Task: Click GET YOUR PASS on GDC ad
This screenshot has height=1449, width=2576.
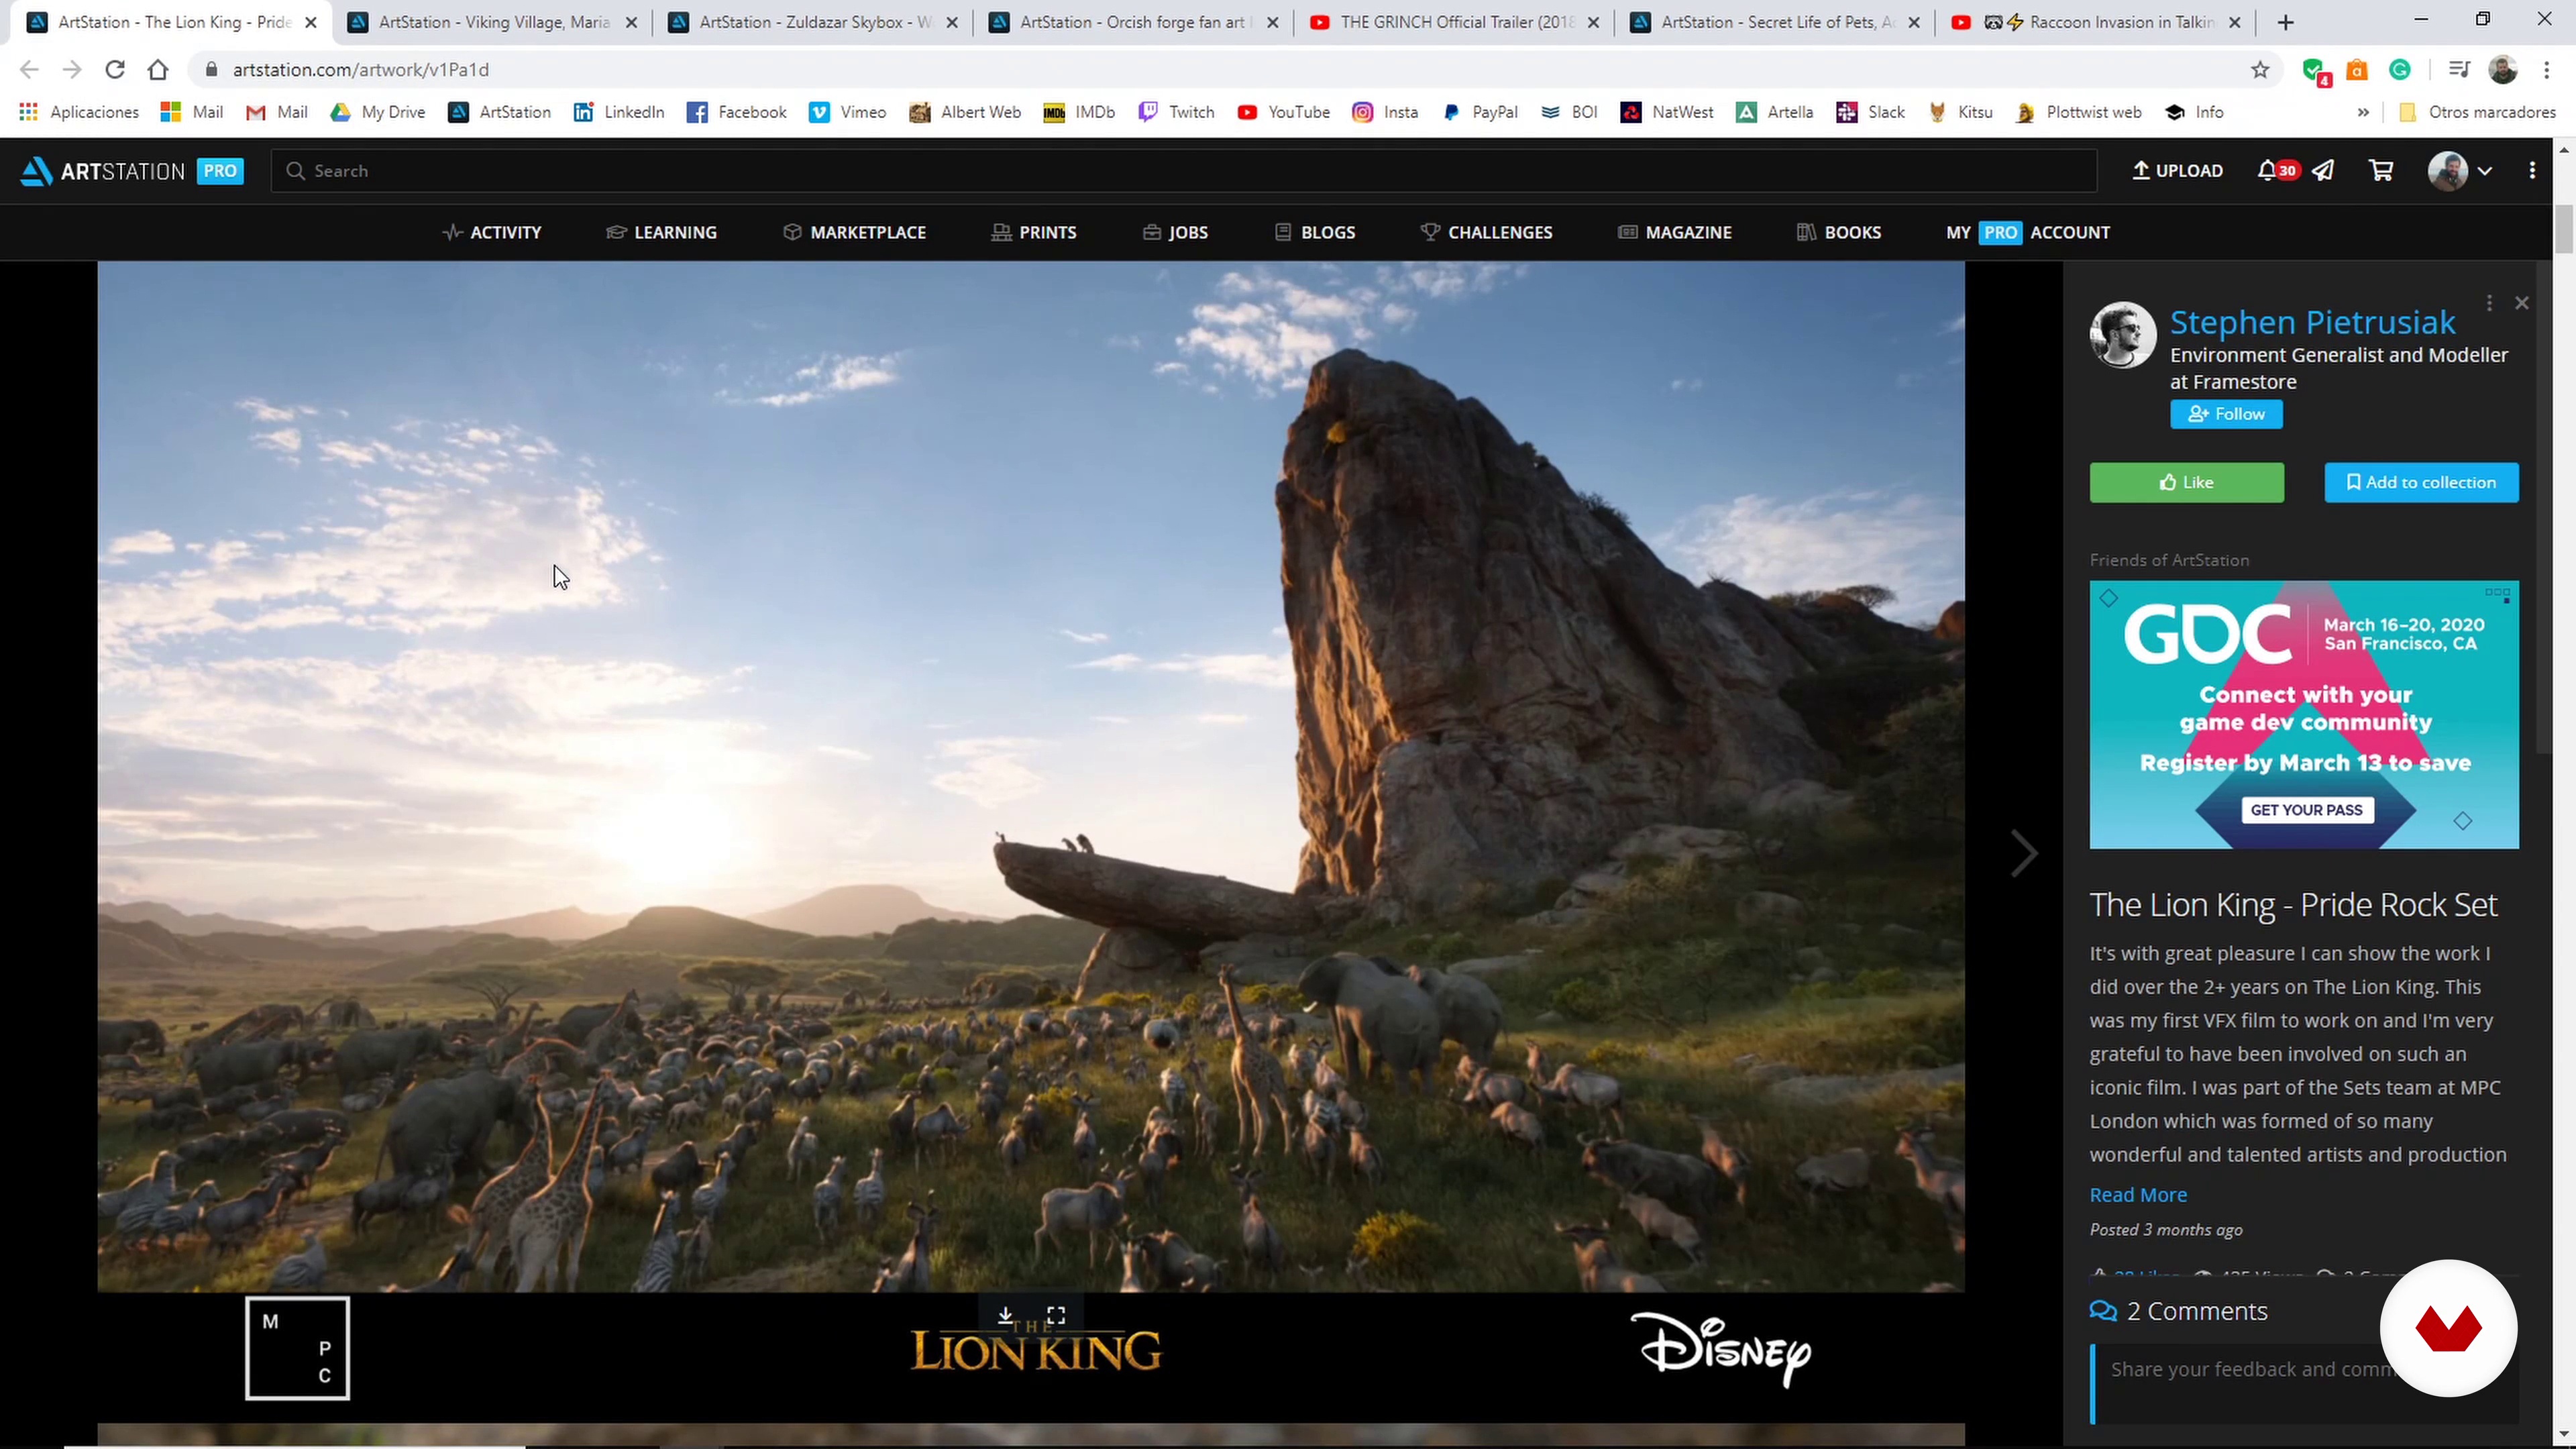Action: point(2306,810)
